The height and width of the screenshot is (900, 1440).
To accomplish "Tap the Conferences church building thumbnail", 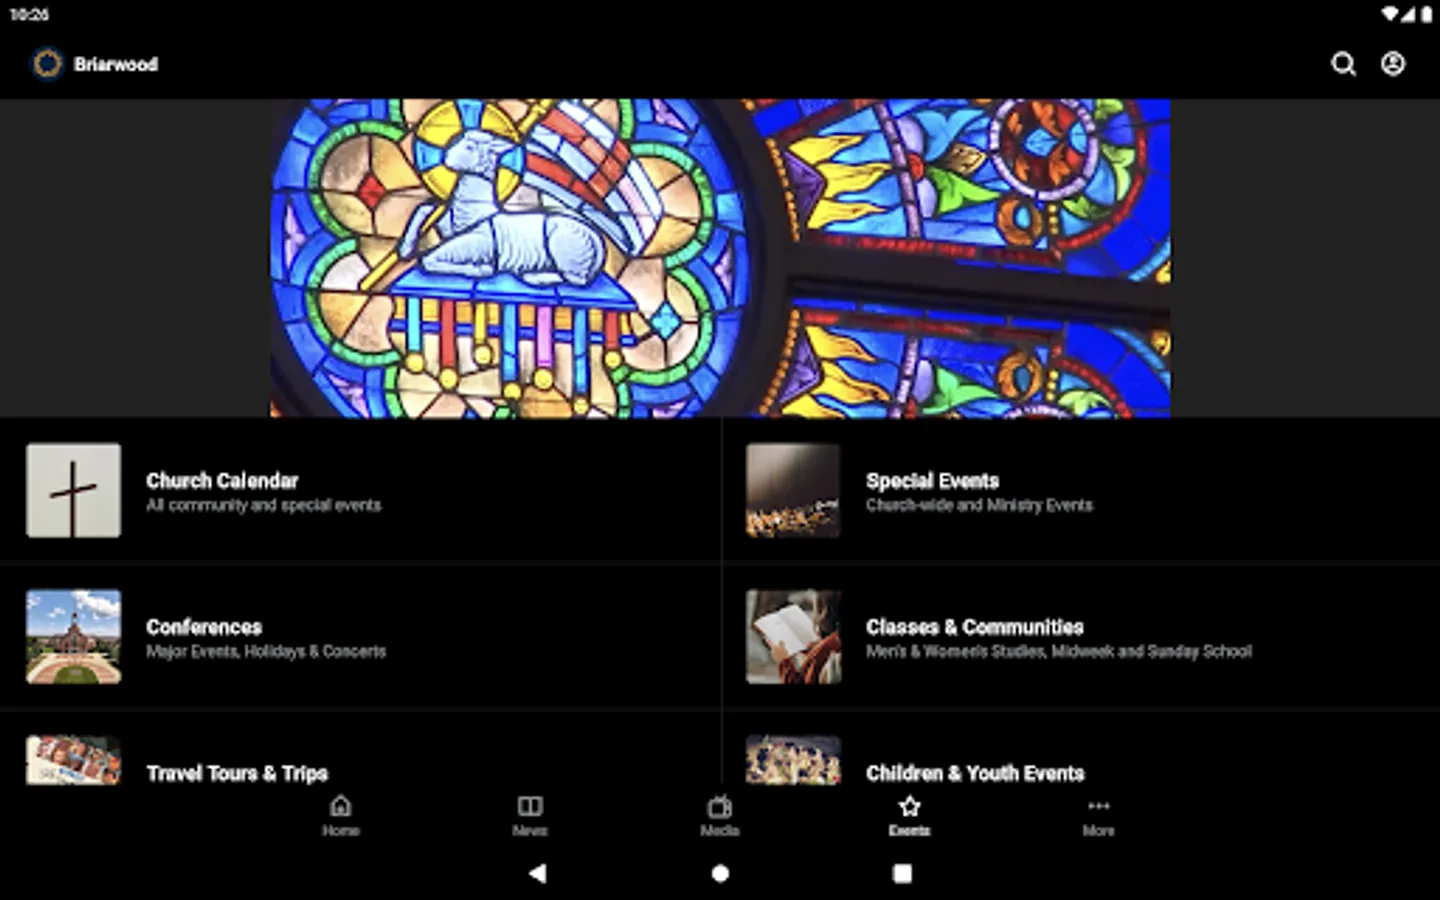I will pos(74,637).
